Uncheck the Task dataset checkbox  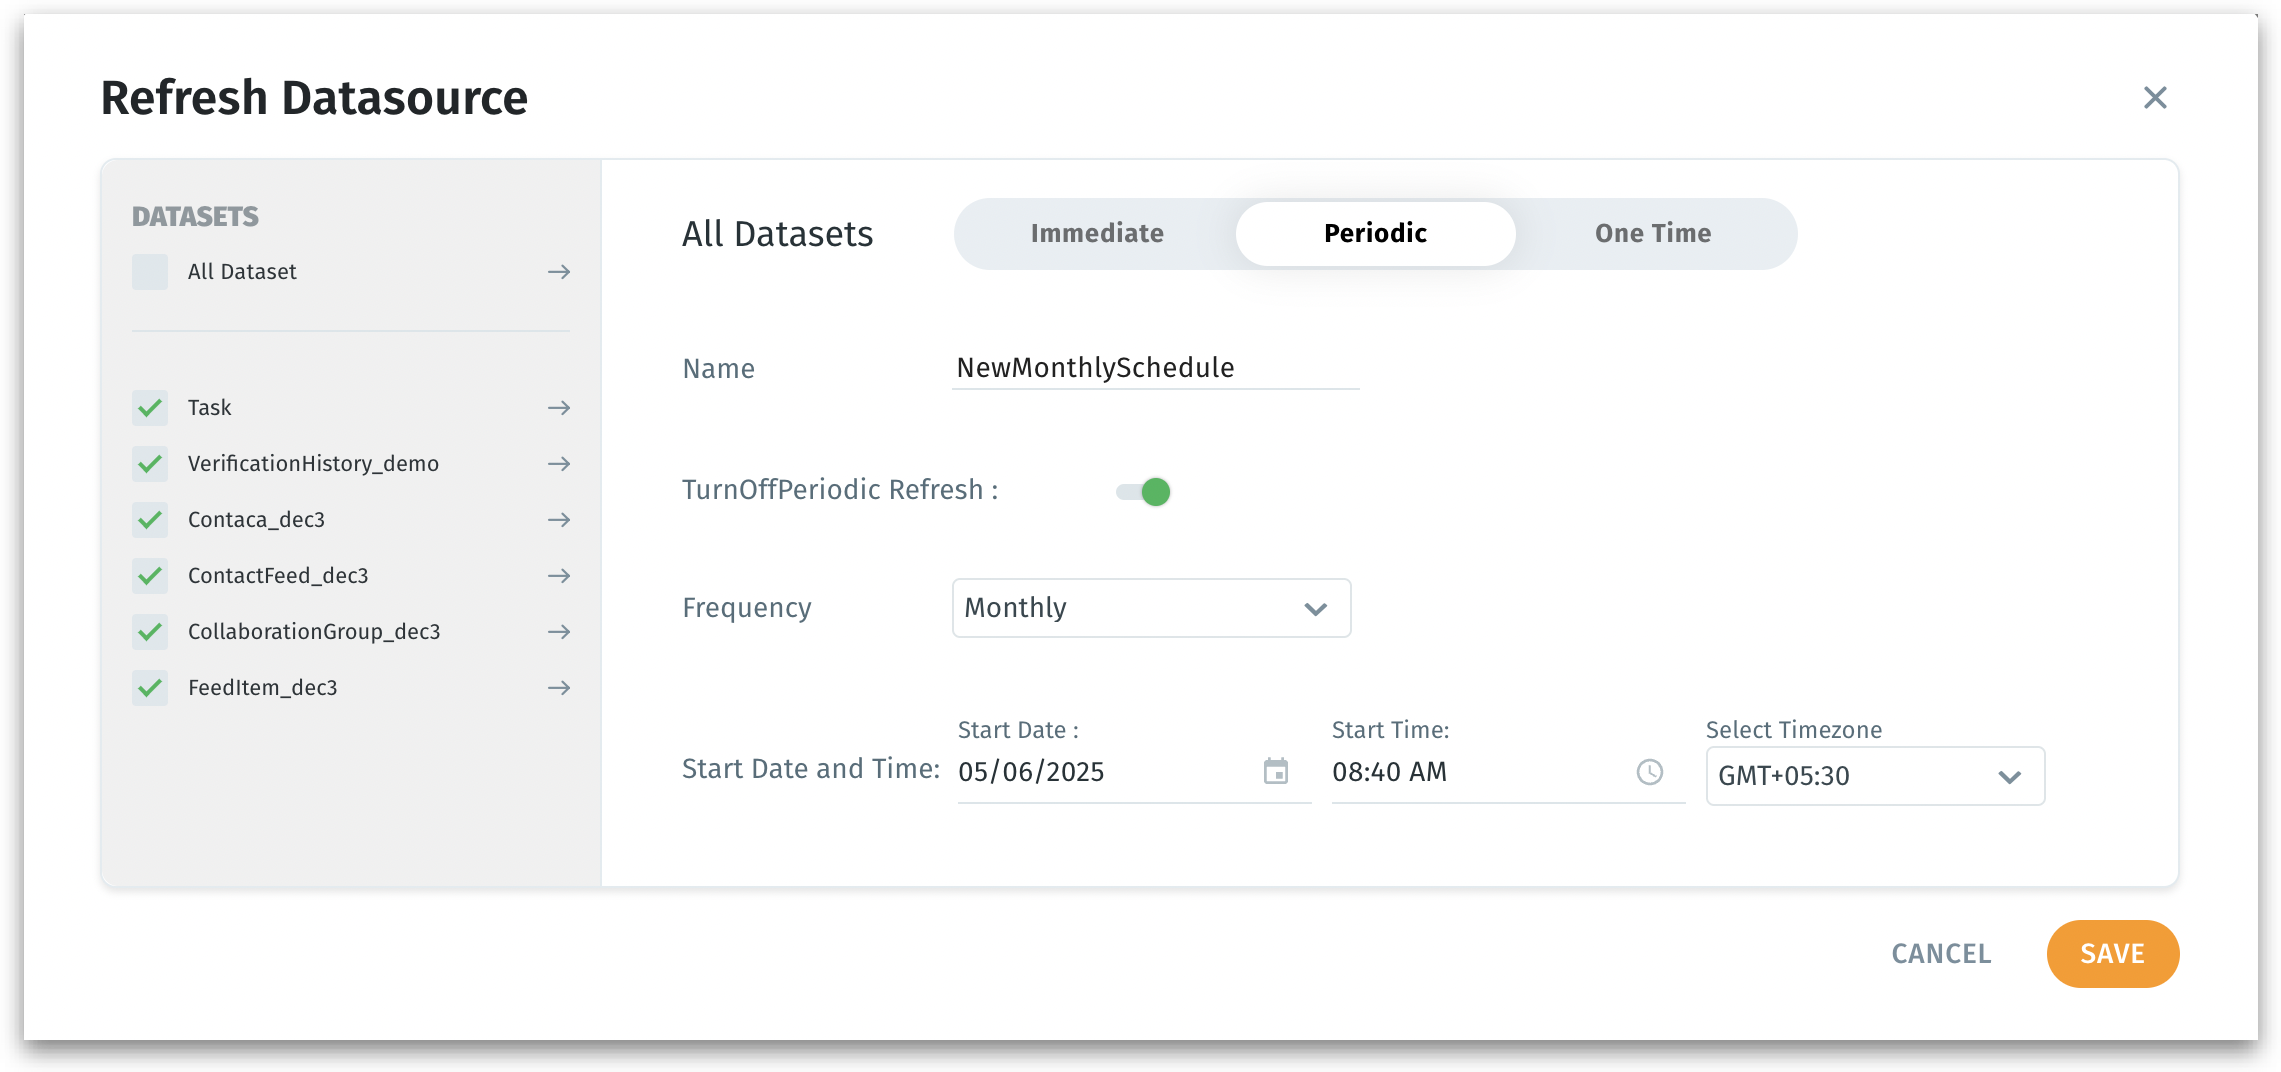[150, 408]
